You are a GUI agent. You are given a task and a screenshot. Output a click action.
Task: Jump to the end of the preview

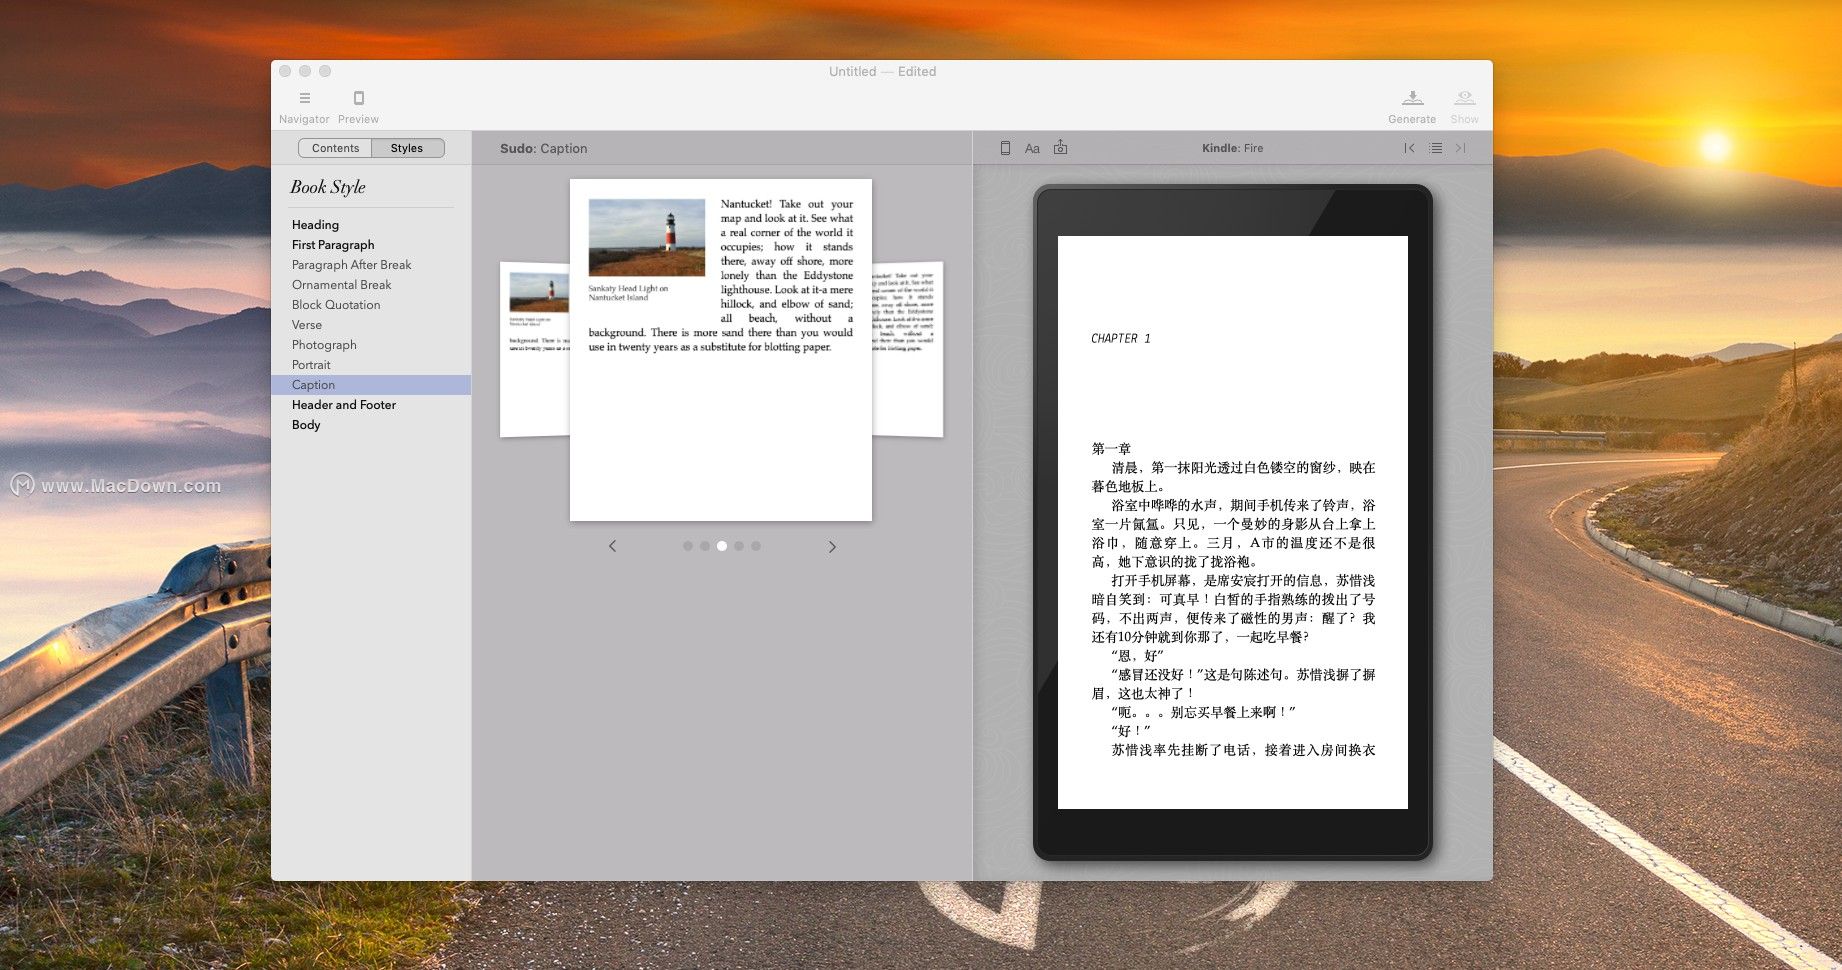pos(1460,147)
